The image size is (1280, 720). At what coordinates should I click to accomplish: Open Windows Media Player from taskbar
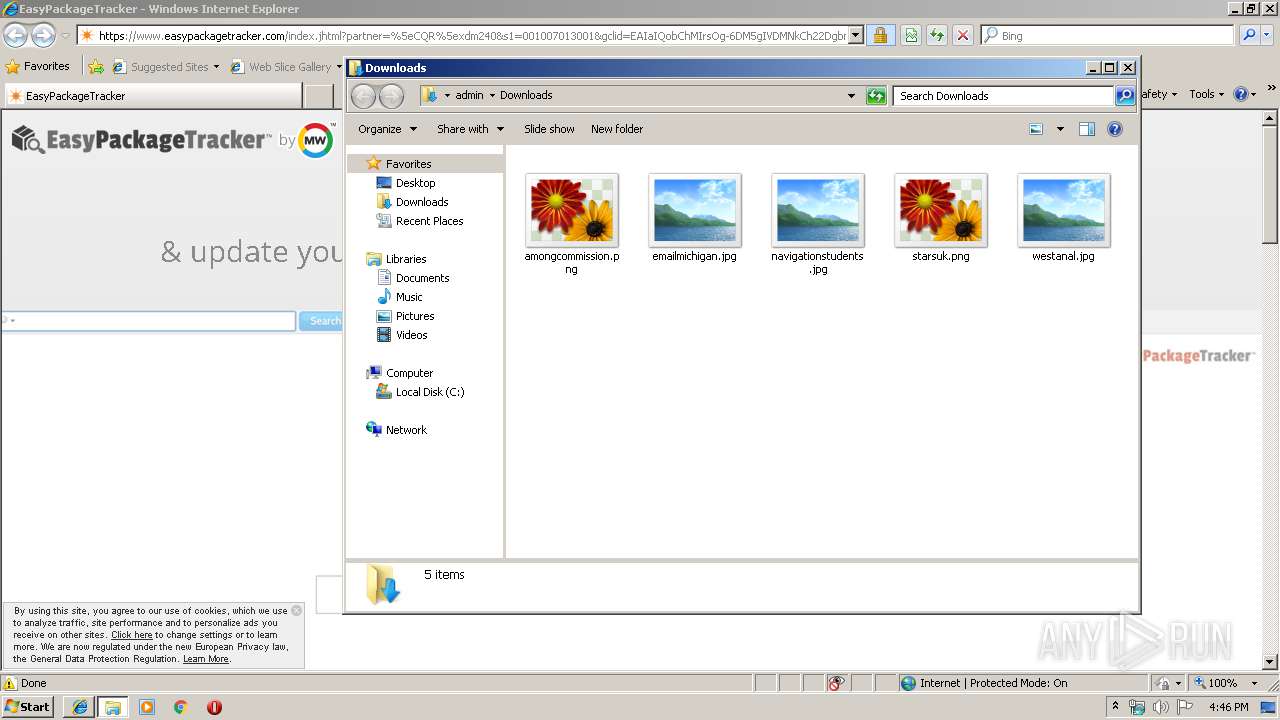coord(147,707)
